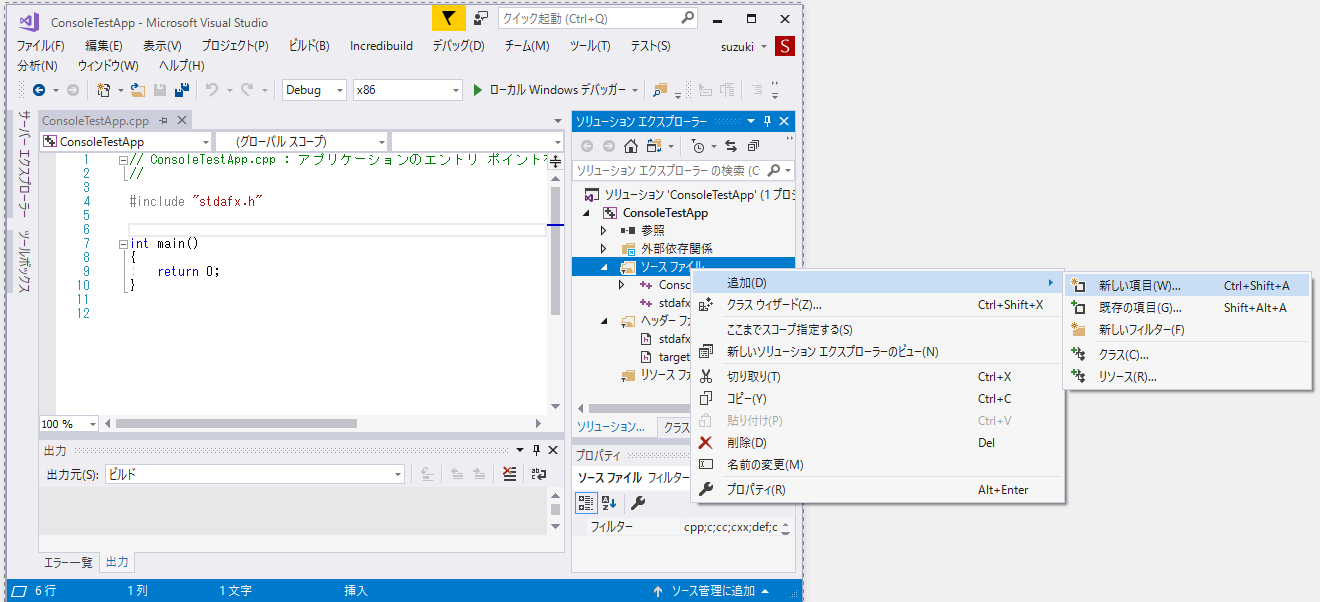The image size is (1320, 602).
Task: Click the navigate backward arrow icon
Action: [x=39, y=90]
